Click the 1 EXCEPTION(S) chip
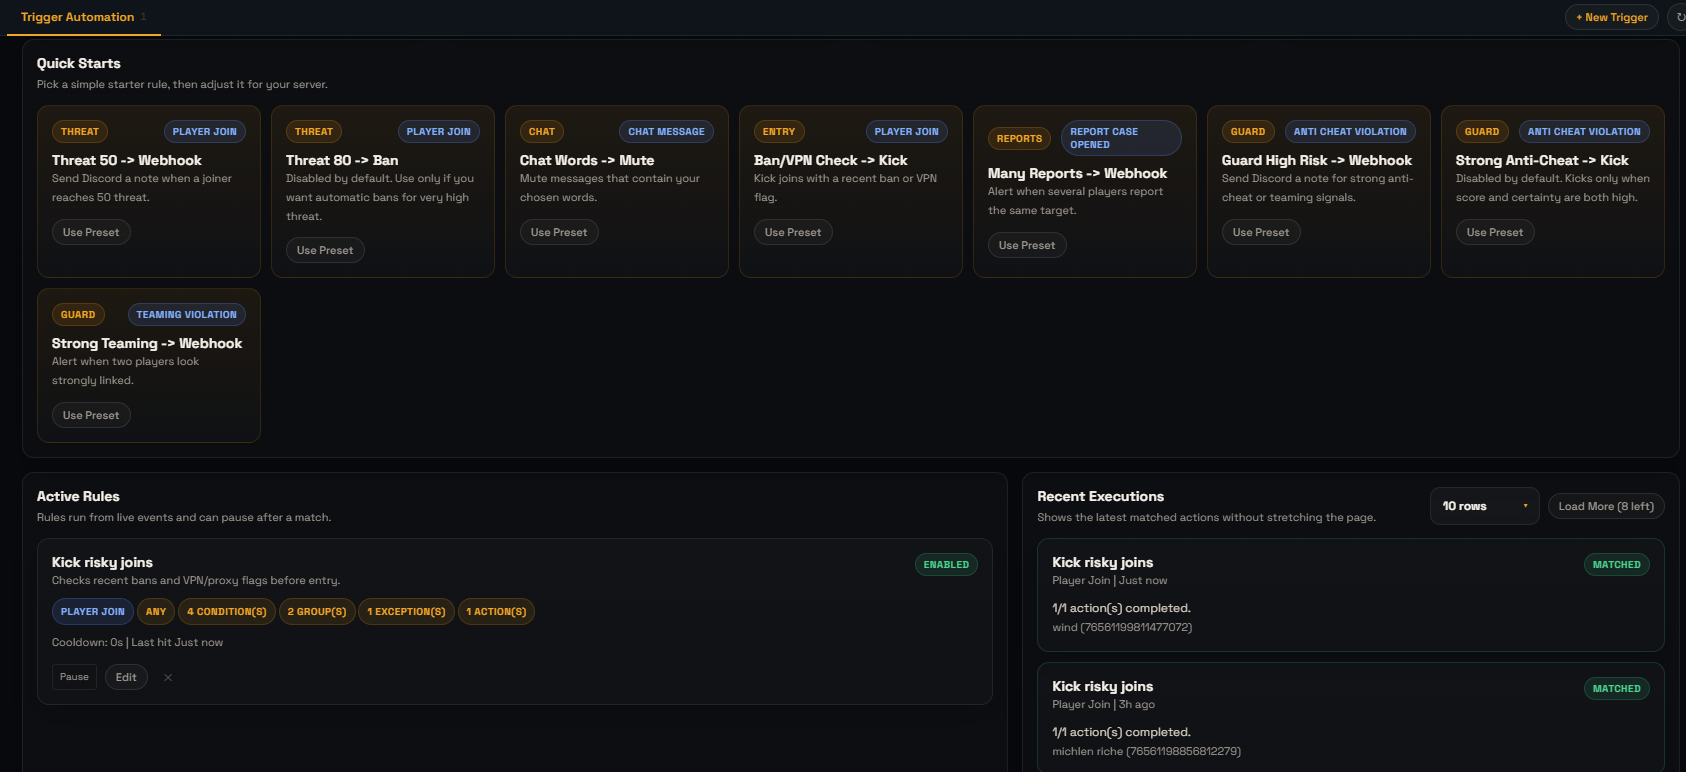The image size is (1686, 772). [x=406, y=611]
